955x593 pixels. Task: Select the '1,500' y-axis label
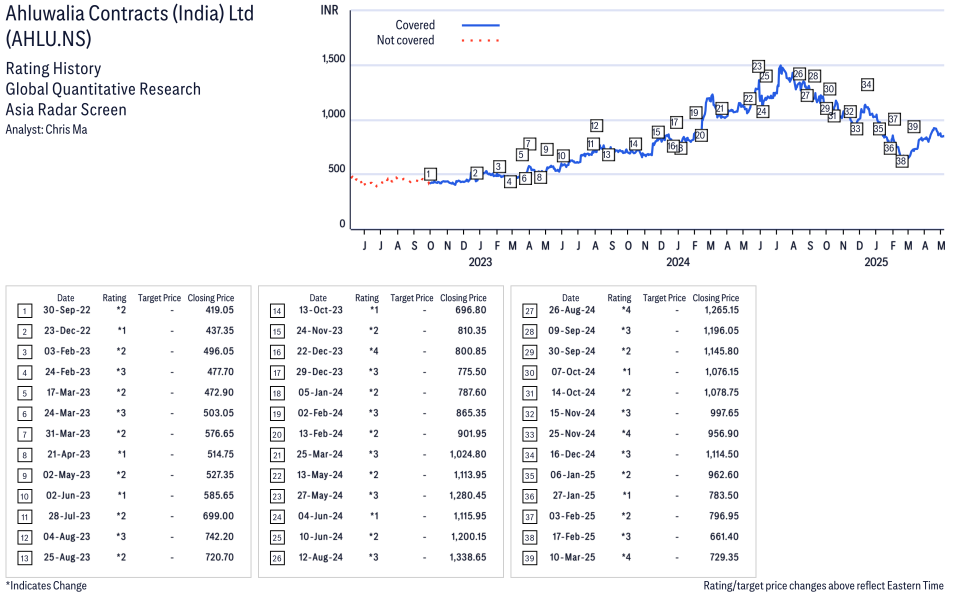pyautogui.click(x=333, y=59)
